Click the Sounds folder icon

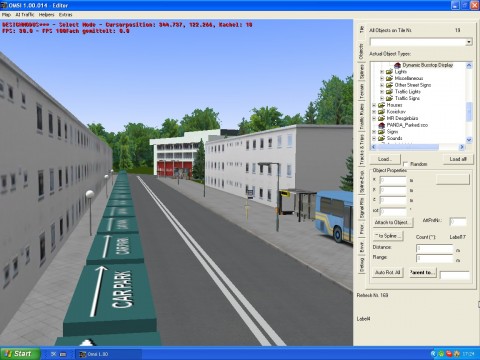382,138
